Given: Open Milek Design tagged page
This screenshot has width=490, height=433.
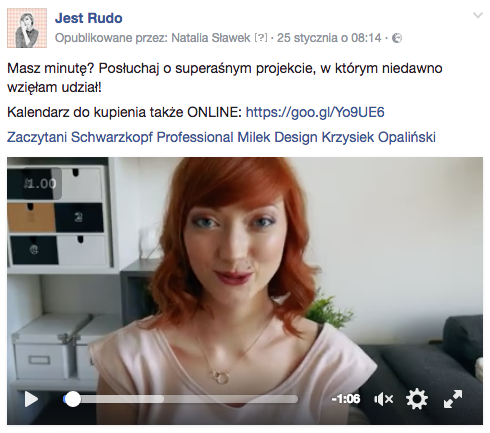Looking at the screenshot, I should pyautogui.click(x=277, y=137).
